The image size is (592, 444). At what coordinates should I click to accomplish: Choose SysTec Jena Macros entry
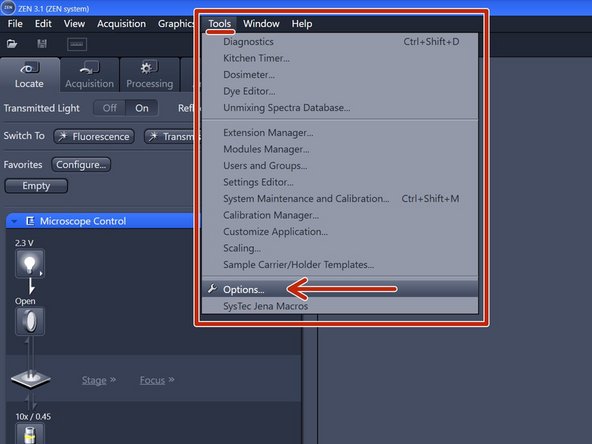(x=340, y=306)
